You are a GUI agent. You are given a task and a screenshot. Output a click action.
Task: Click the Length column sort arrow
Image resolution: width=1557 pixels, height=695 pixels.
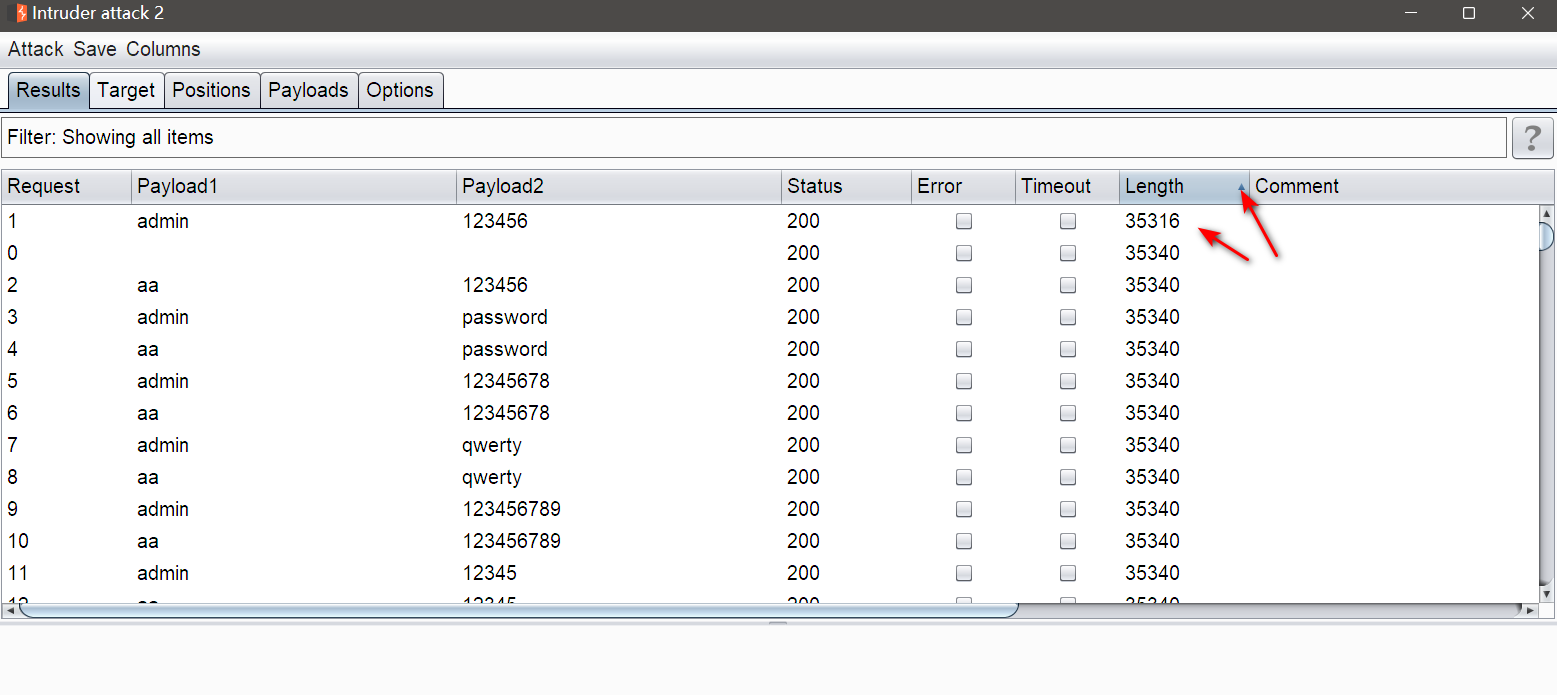(1241, 187)
